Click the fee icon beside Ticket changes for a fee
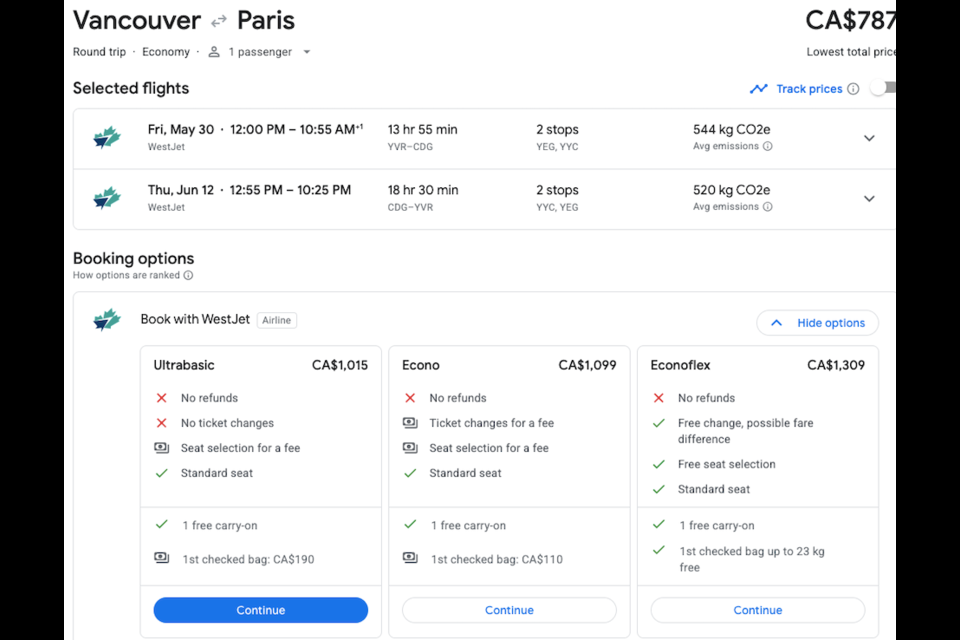 click(410, 423)
